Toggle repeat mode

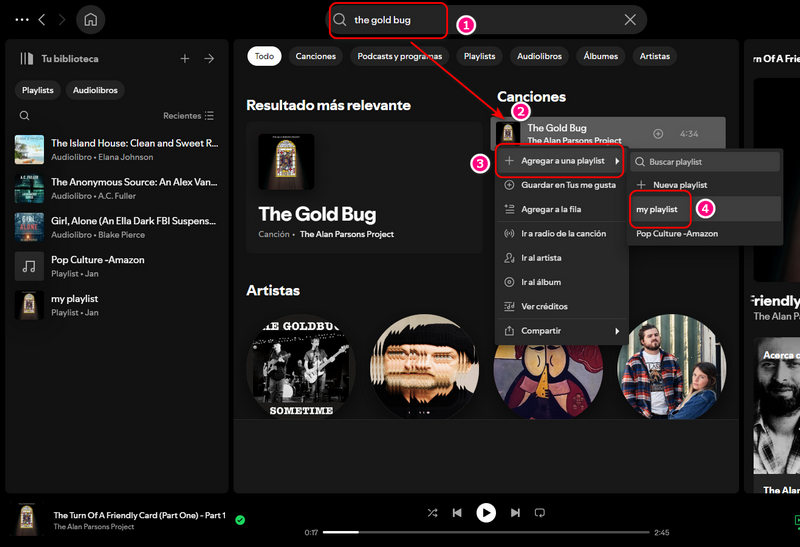point(540,513)
